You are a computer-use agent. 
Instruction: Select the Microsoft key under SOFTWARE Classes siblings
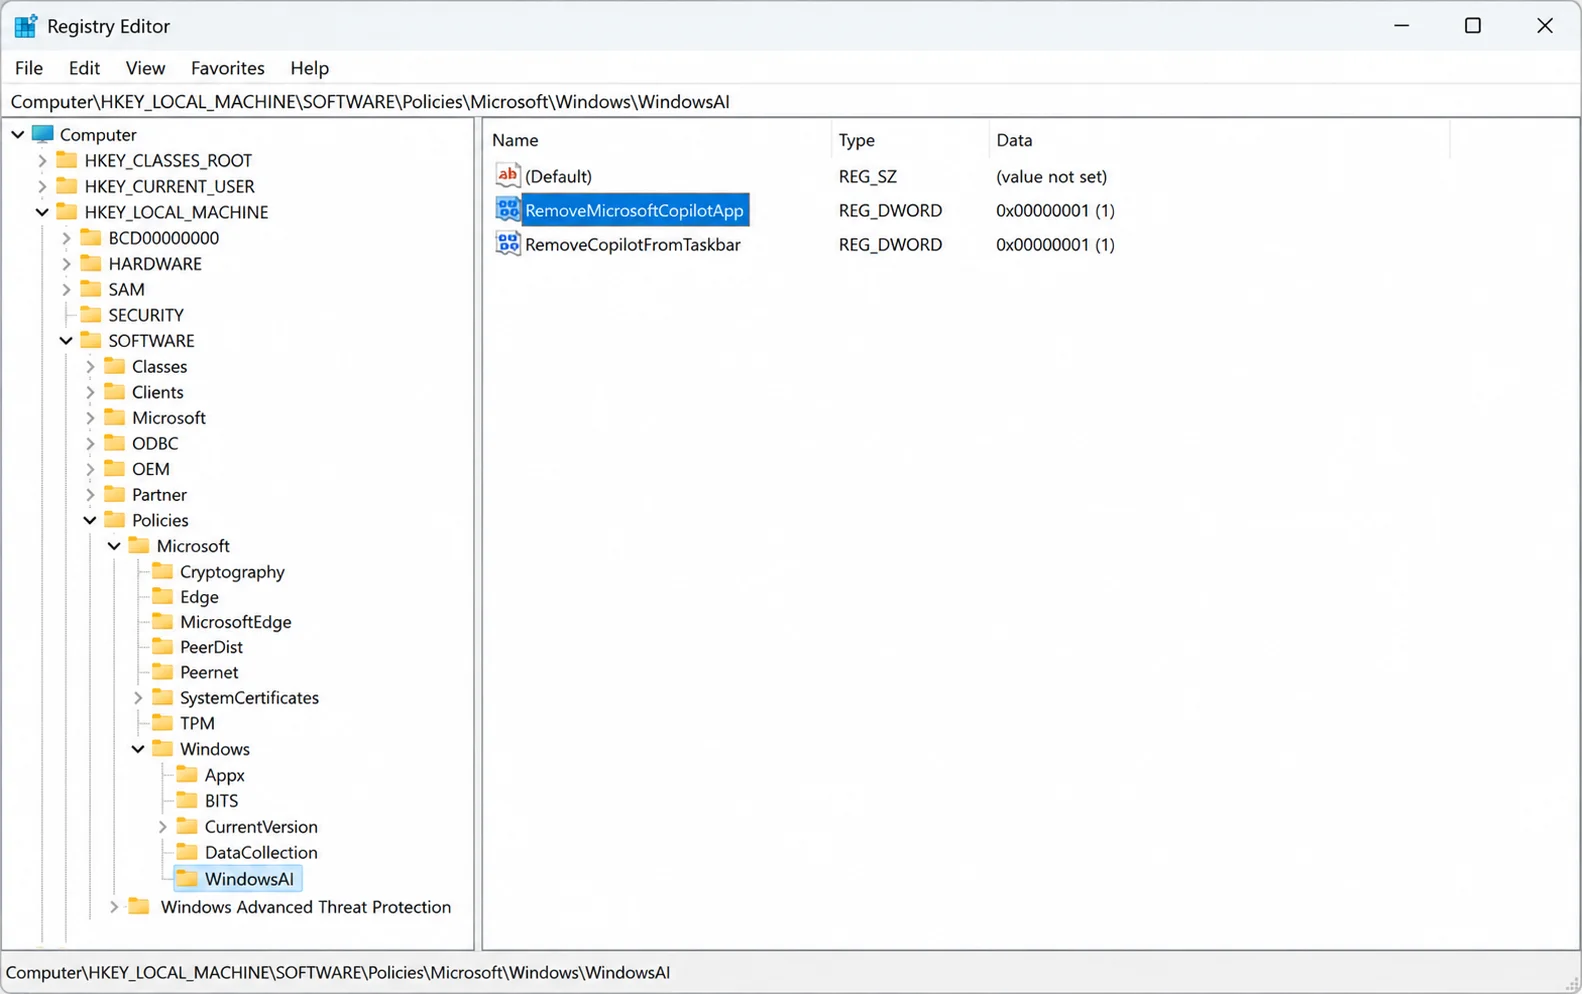point(168,418)
